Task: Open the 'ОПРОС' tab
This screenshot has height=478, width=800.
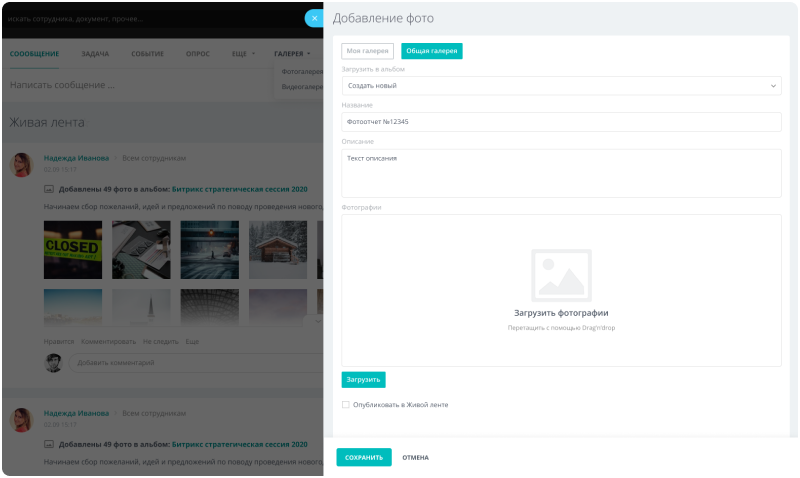Action: pyautogui.click(x=198, y=54)
